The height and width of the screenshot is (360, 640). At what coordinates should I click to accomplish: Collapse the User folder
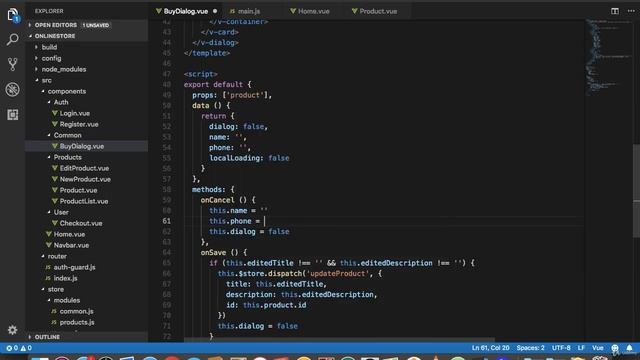coord(87,212)
